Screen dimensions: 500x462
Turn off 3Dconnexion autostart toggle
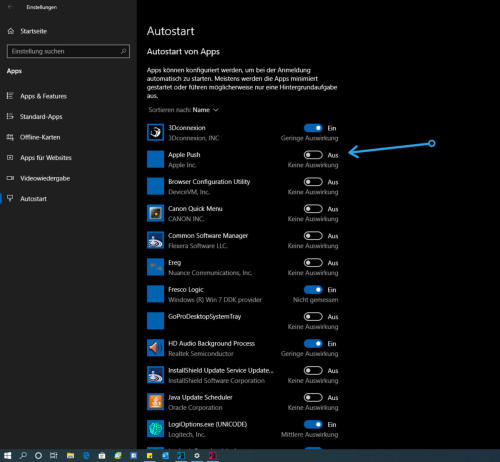tap(313, 128)
